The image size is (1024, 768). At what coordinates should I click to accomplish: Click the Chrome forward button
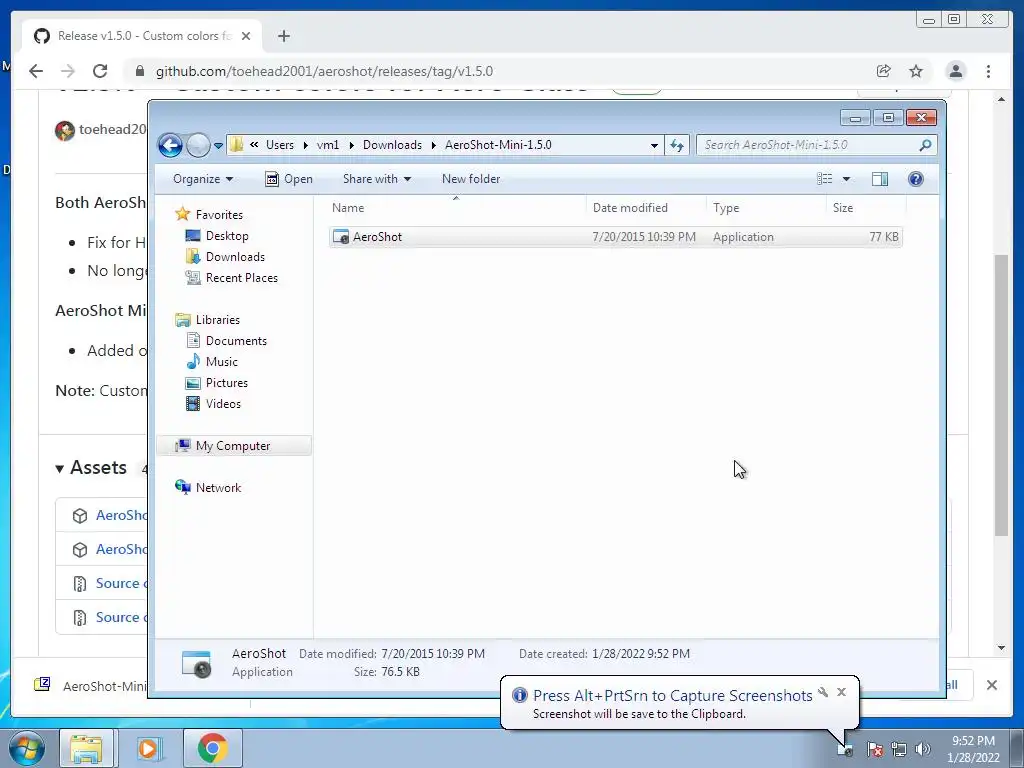click(67, 71)
